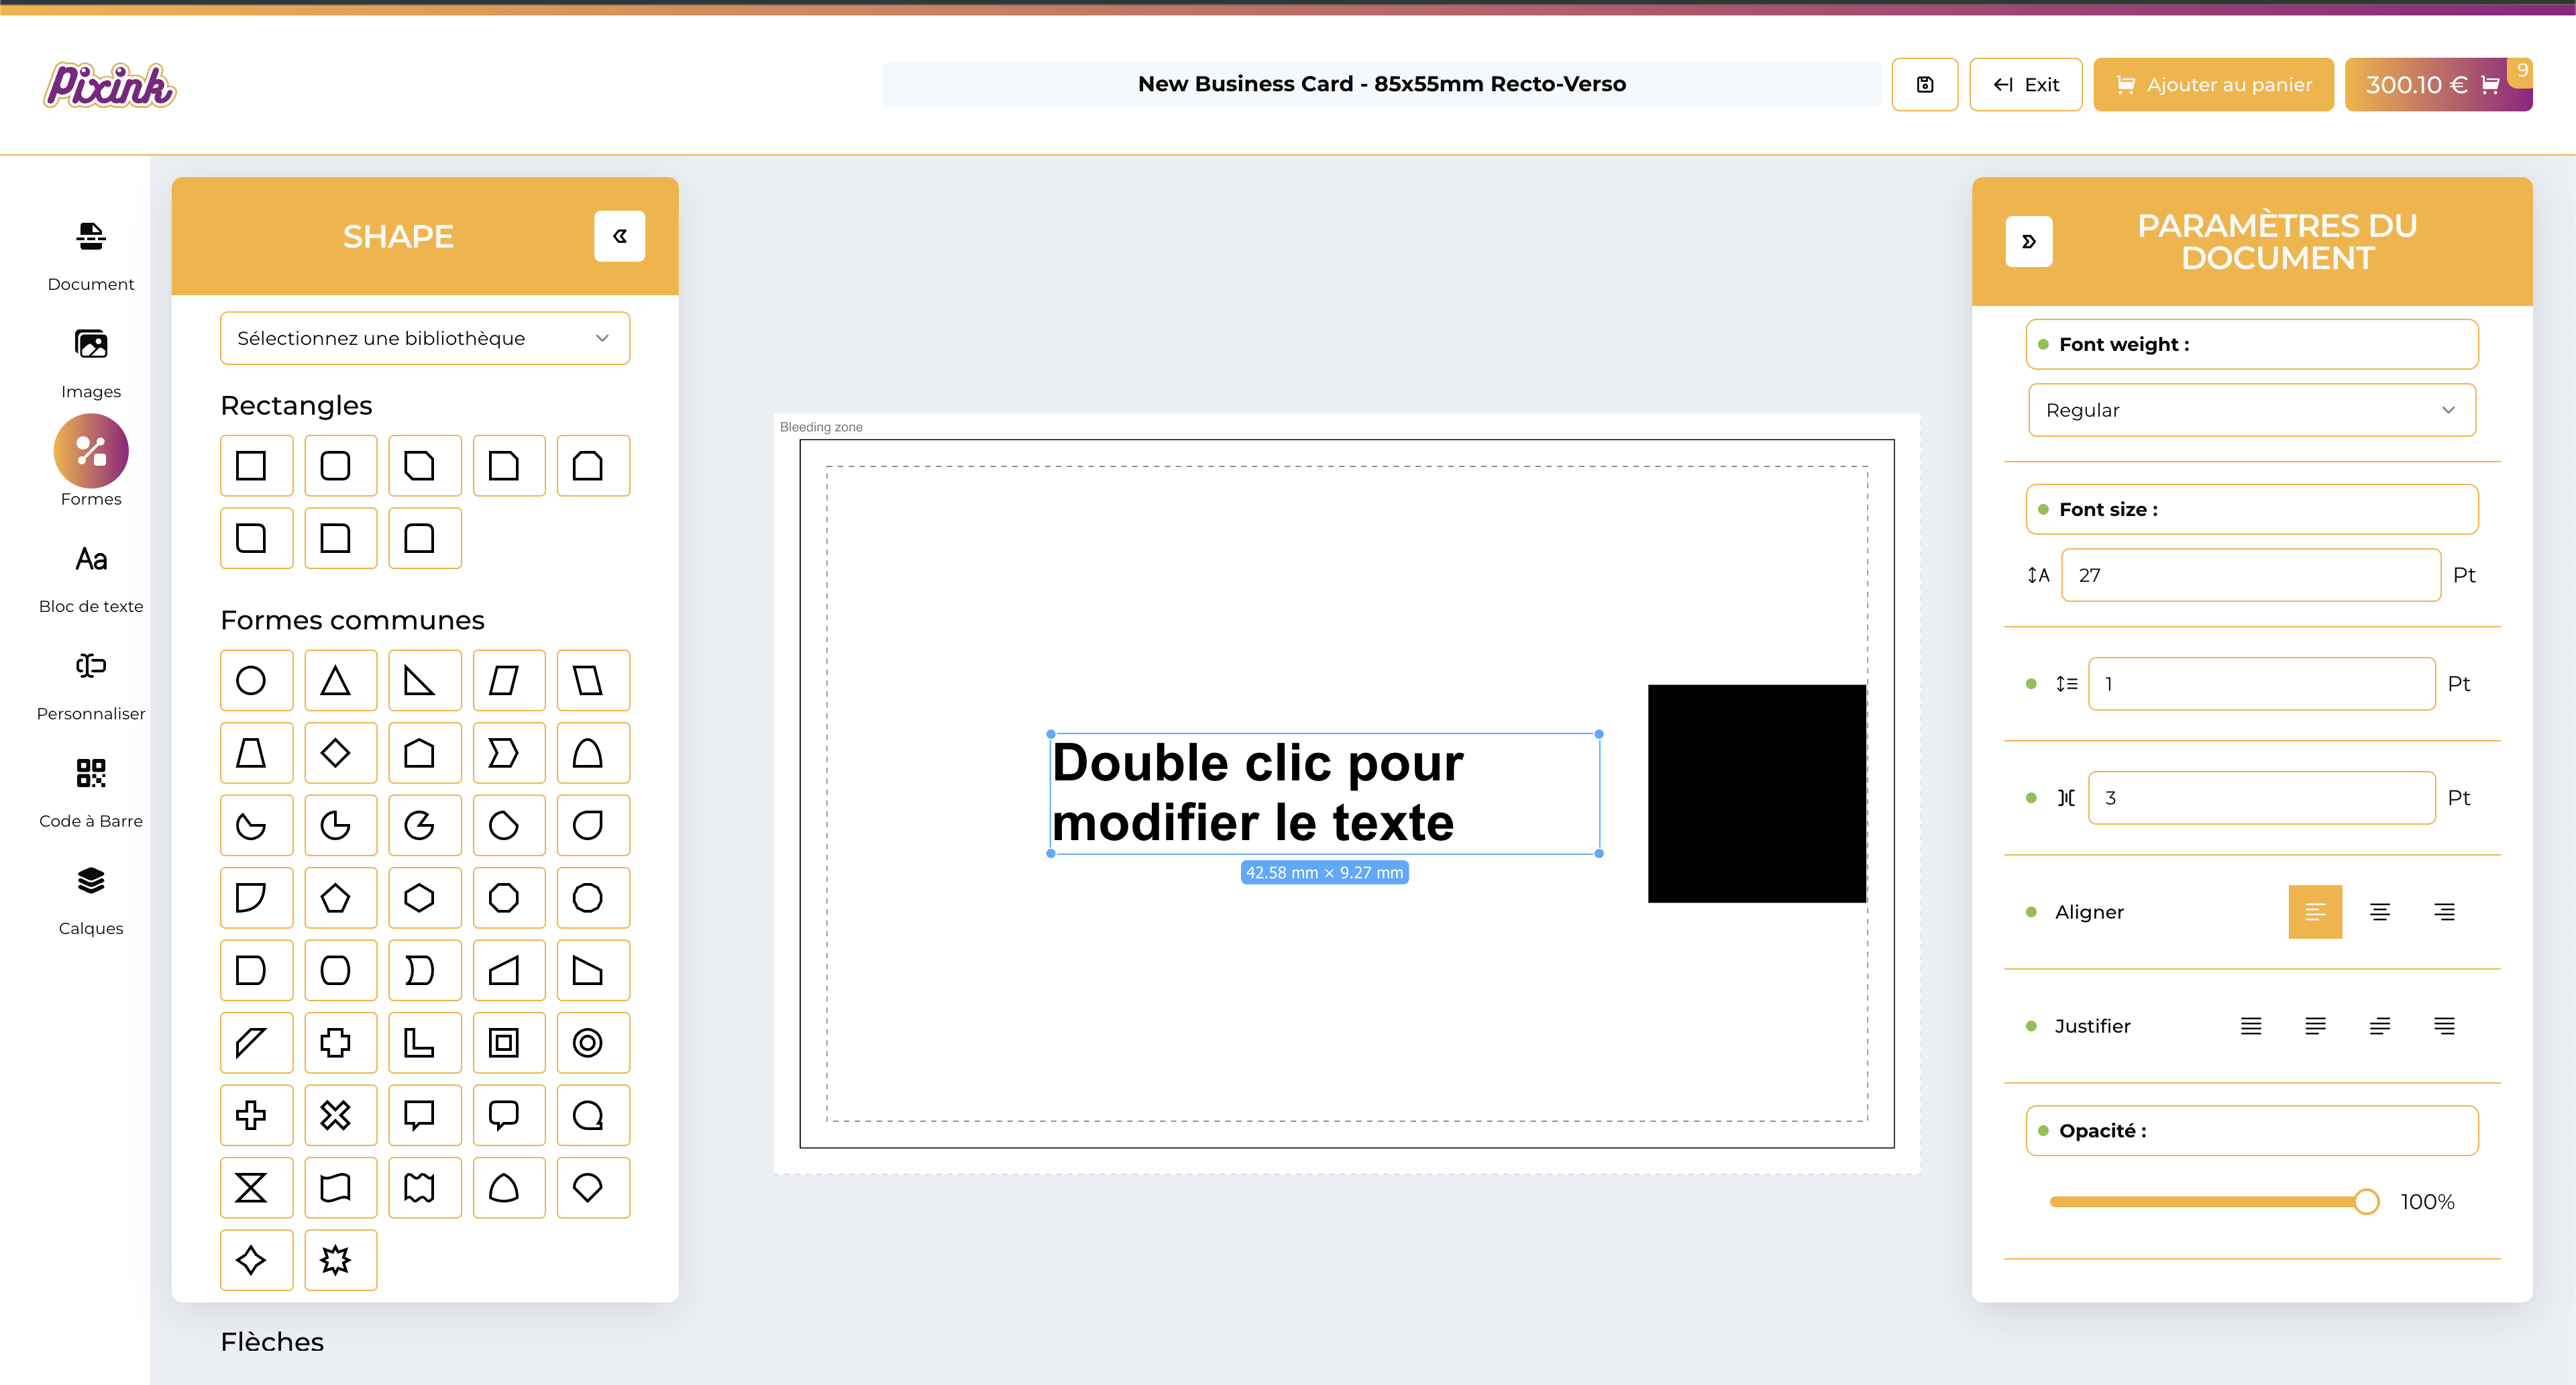The image size is (2576, 1385).
Task: Collapse the SHAPE panel
Action: [619, 236]
